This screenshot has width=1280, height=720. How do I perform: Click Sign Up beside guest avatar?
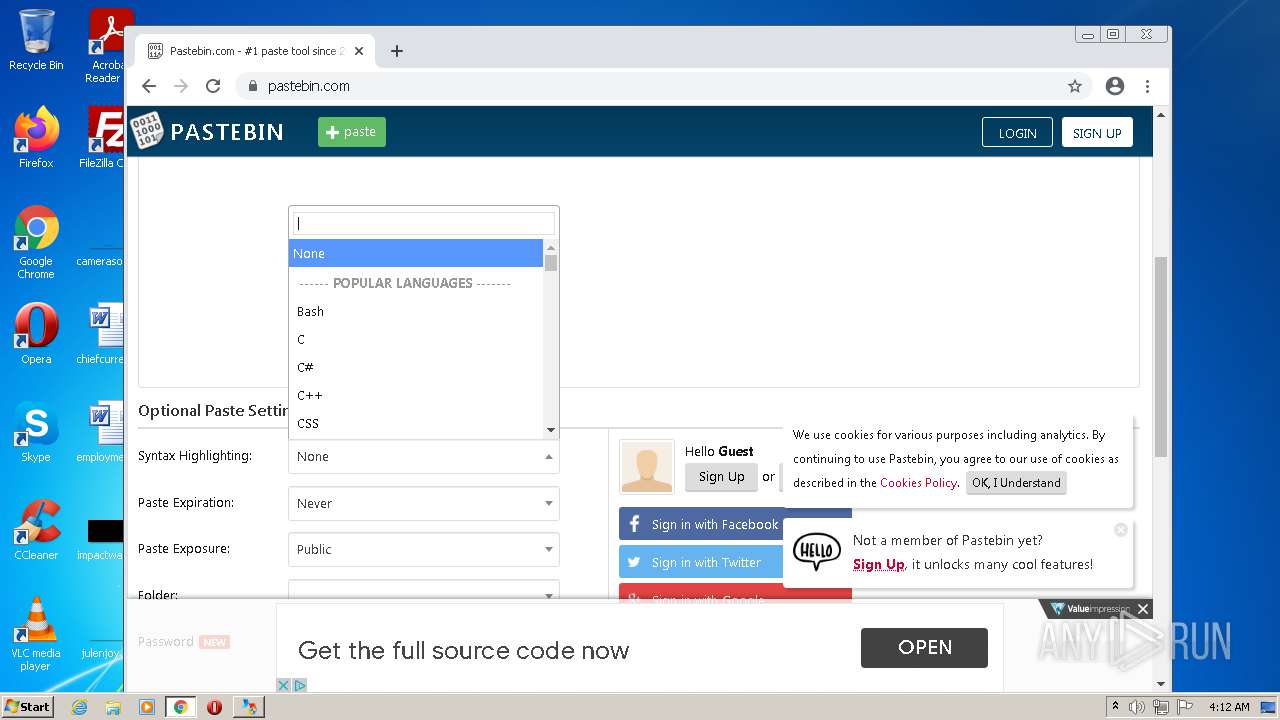(721, 477)
